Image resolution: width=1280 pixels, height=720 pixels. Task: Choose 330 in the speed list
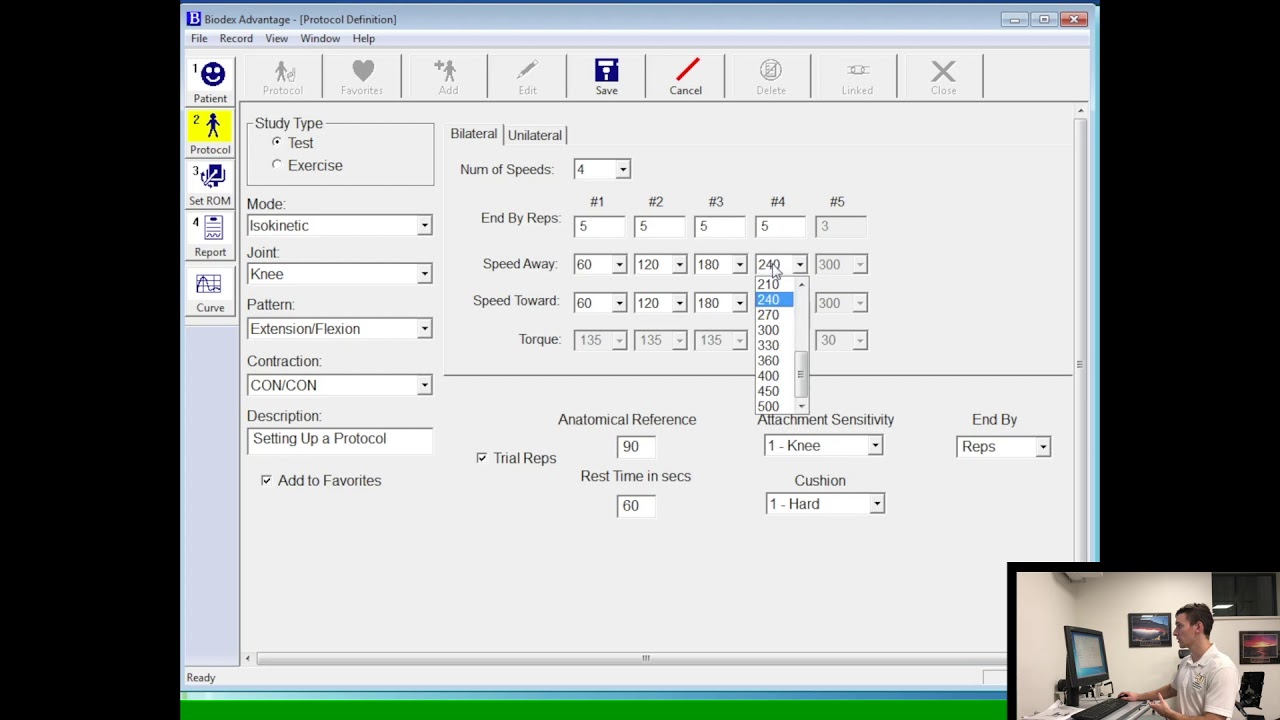775,346
